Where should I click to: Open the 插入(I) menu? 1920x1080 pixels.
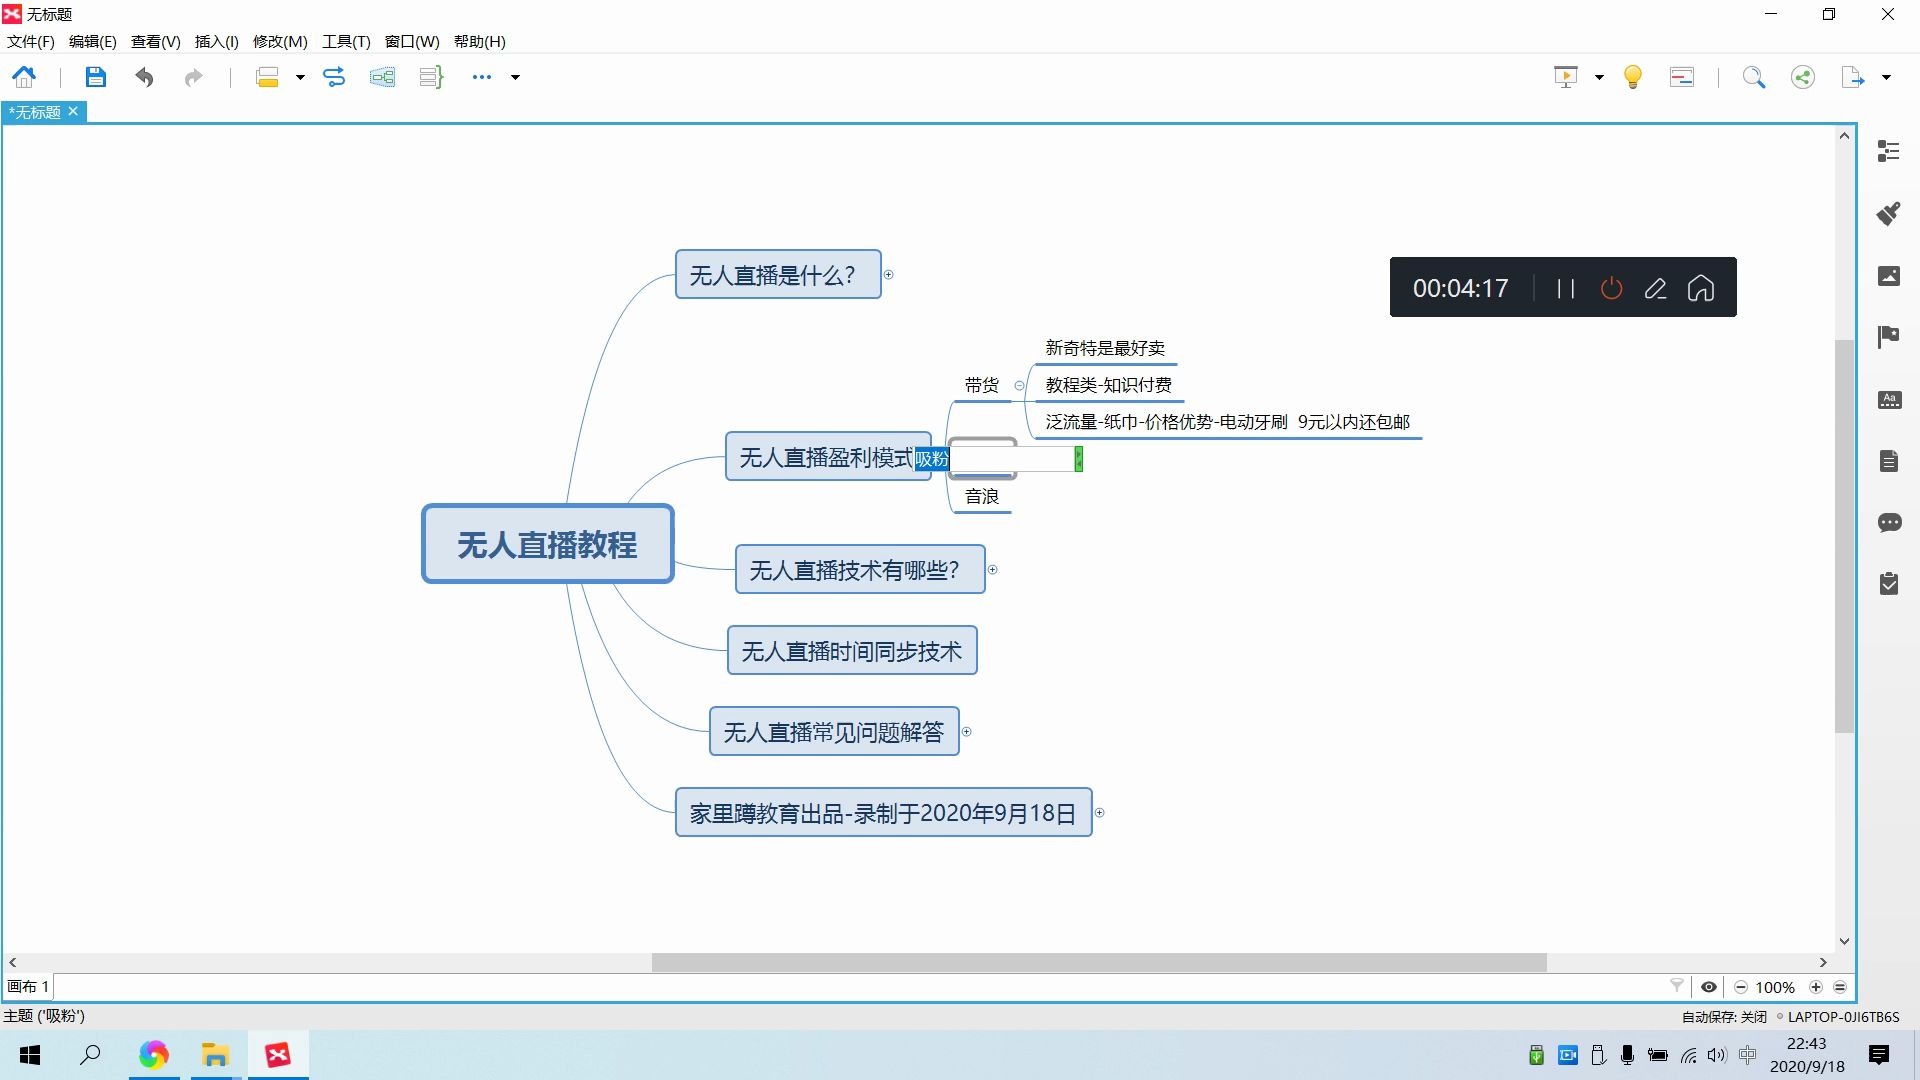tap(217, 41)
